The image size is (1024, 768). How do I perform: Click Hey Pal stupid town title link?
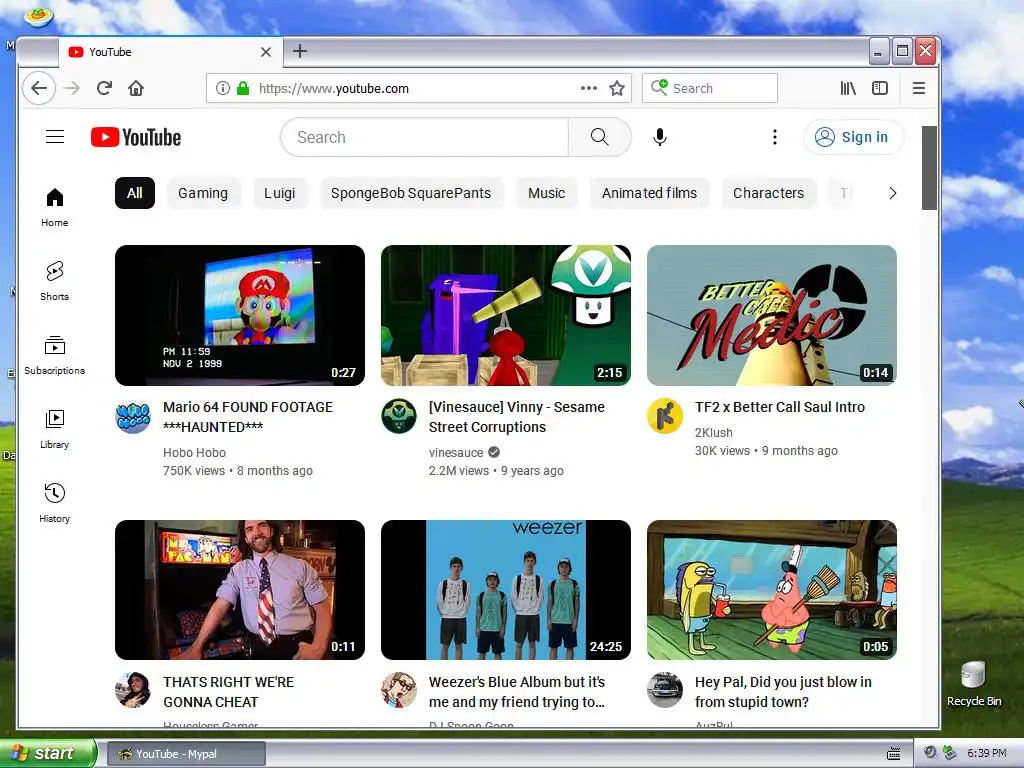[x=783, y=692]
